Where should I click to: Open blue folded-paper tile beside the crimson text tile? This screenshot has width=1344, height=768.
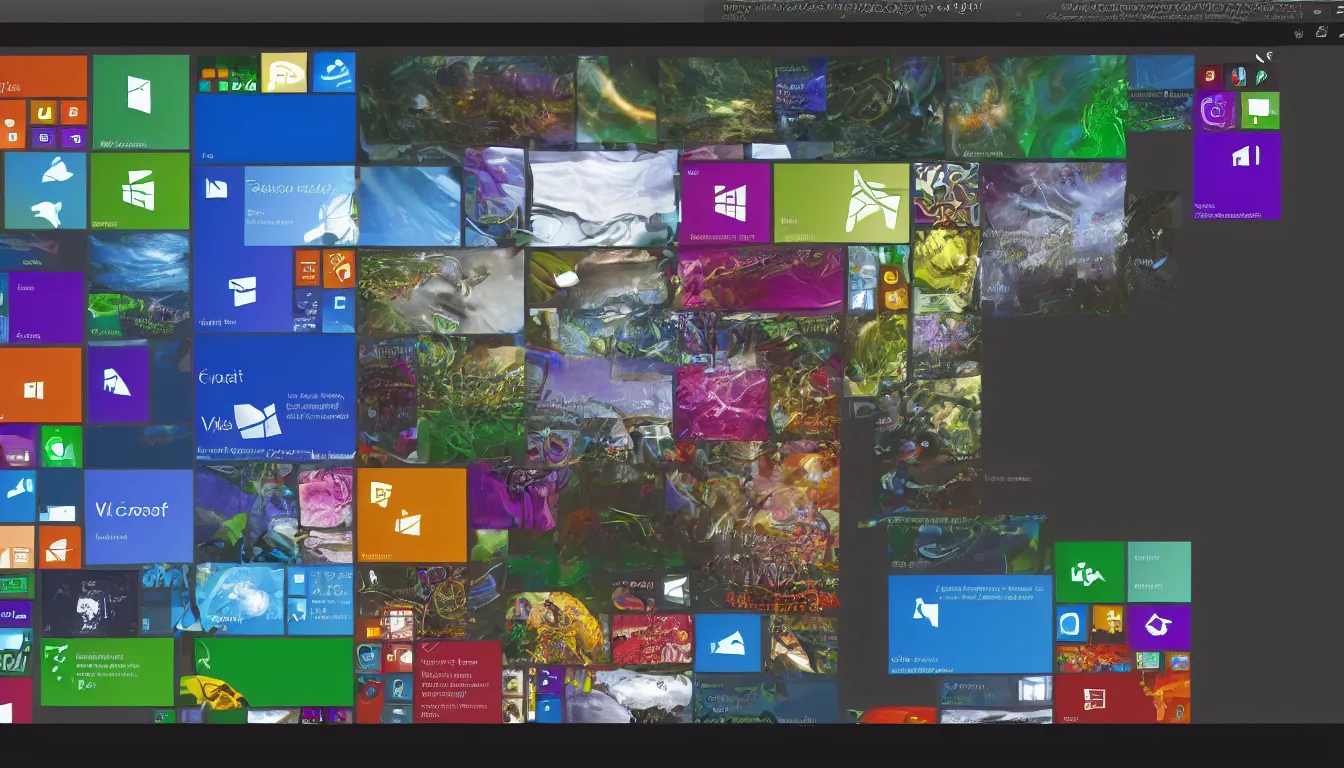click(727, 642)
